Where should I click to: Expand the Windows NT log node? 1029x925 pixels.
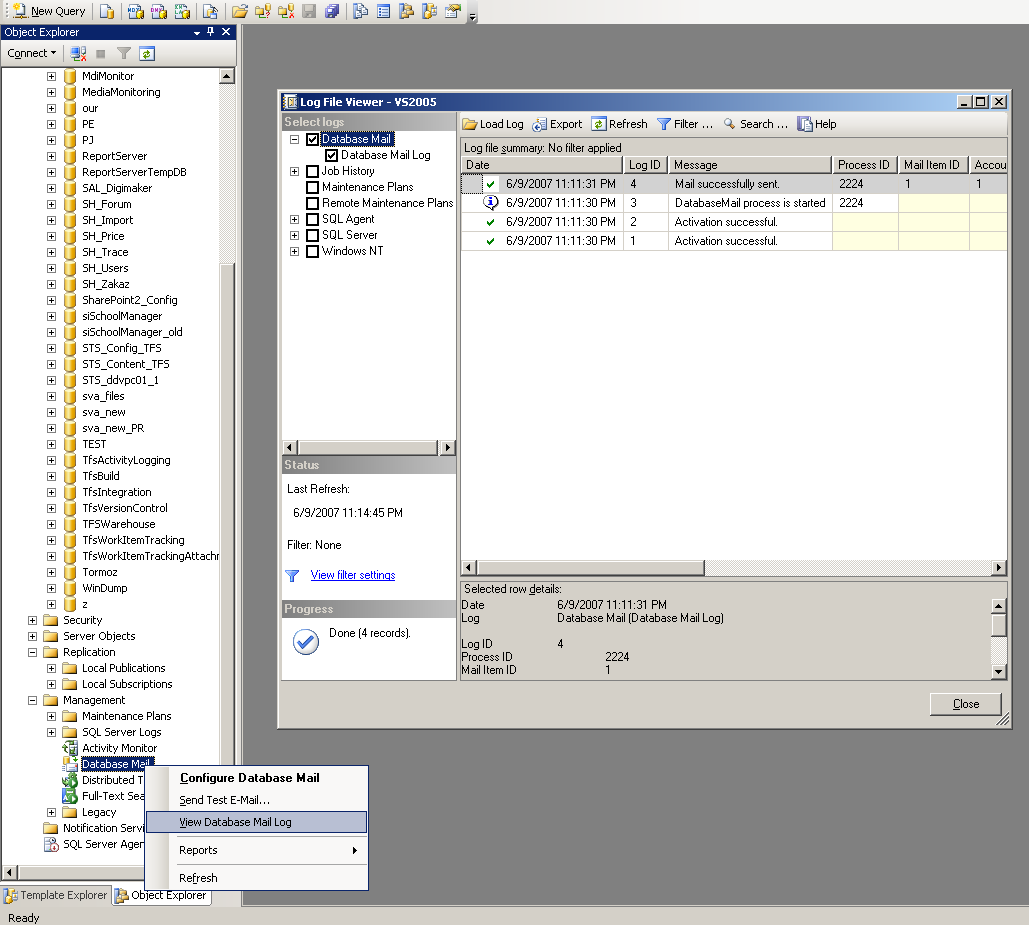click(x=295, y=251)
